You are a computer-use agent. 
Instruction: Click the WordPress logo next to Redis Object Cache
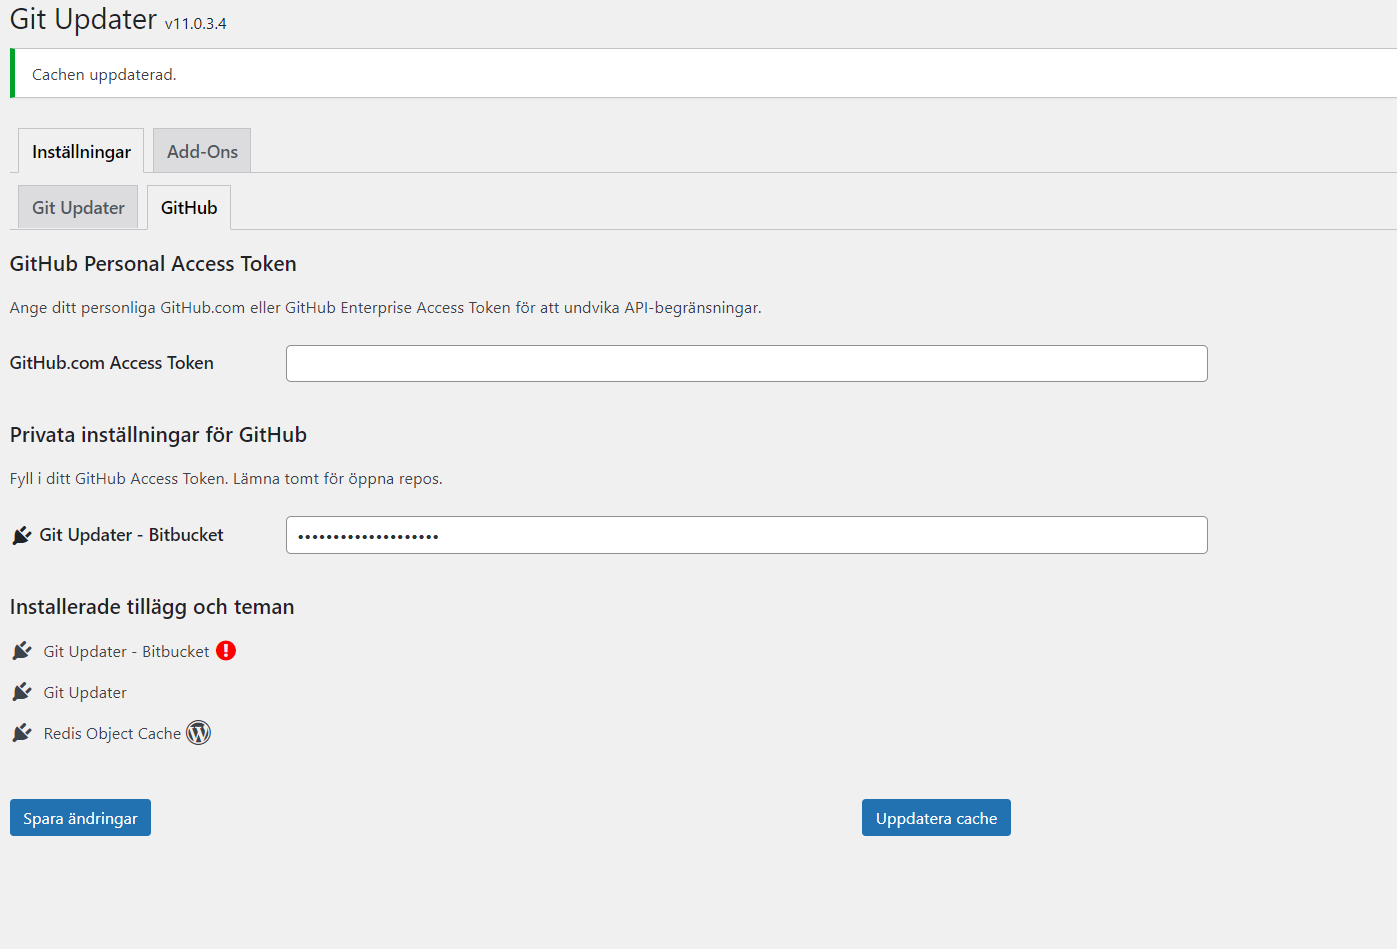coord(198,732)
